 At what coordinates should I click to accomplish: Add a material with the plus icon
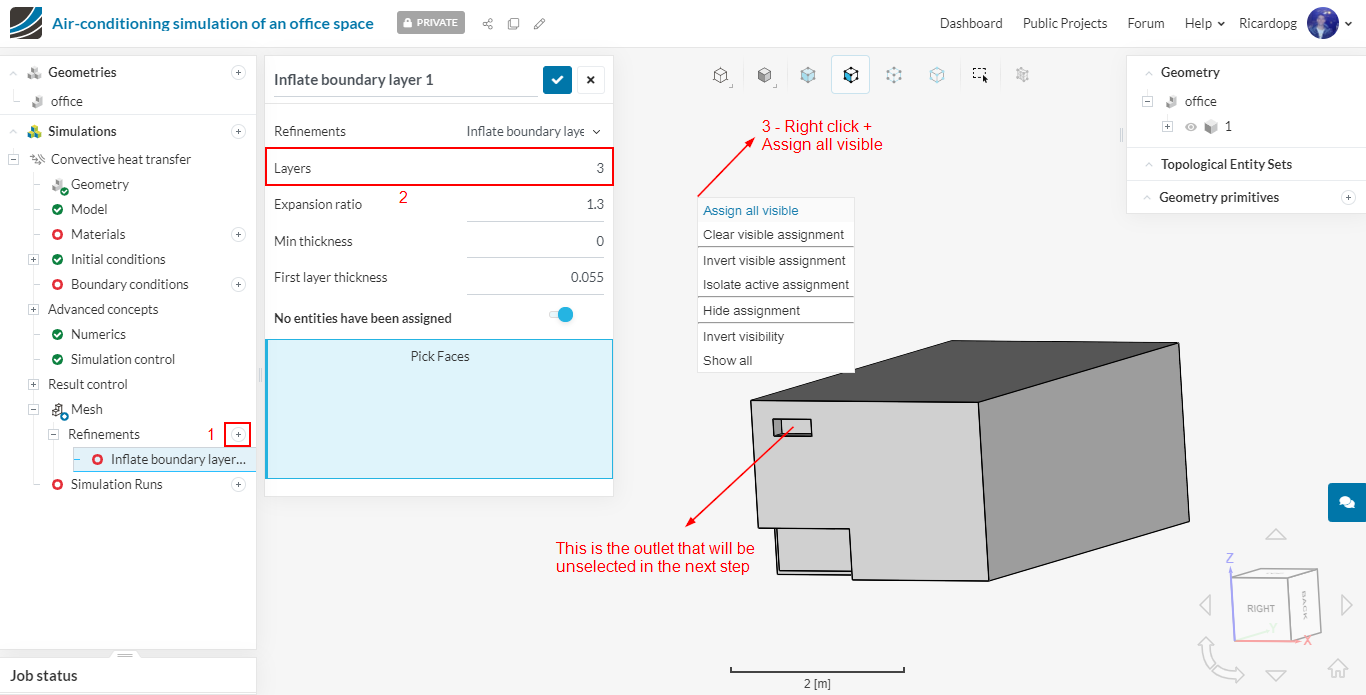click(x=238, y=234)
